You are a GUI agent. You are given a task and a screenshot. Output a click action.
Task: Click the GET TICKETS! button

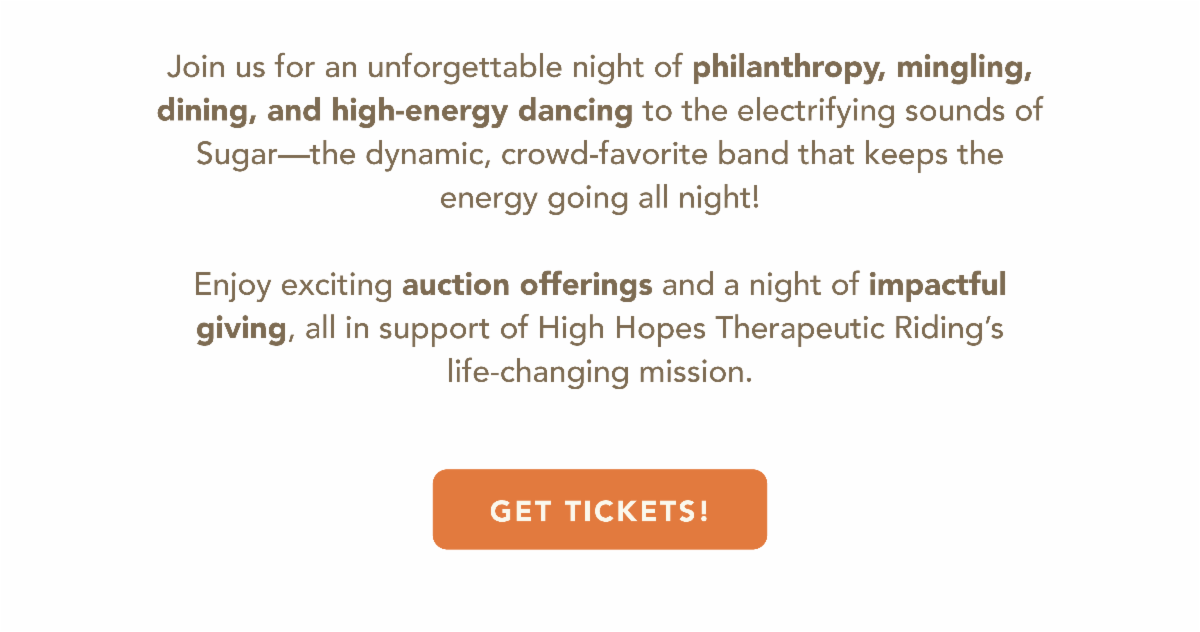599,510
